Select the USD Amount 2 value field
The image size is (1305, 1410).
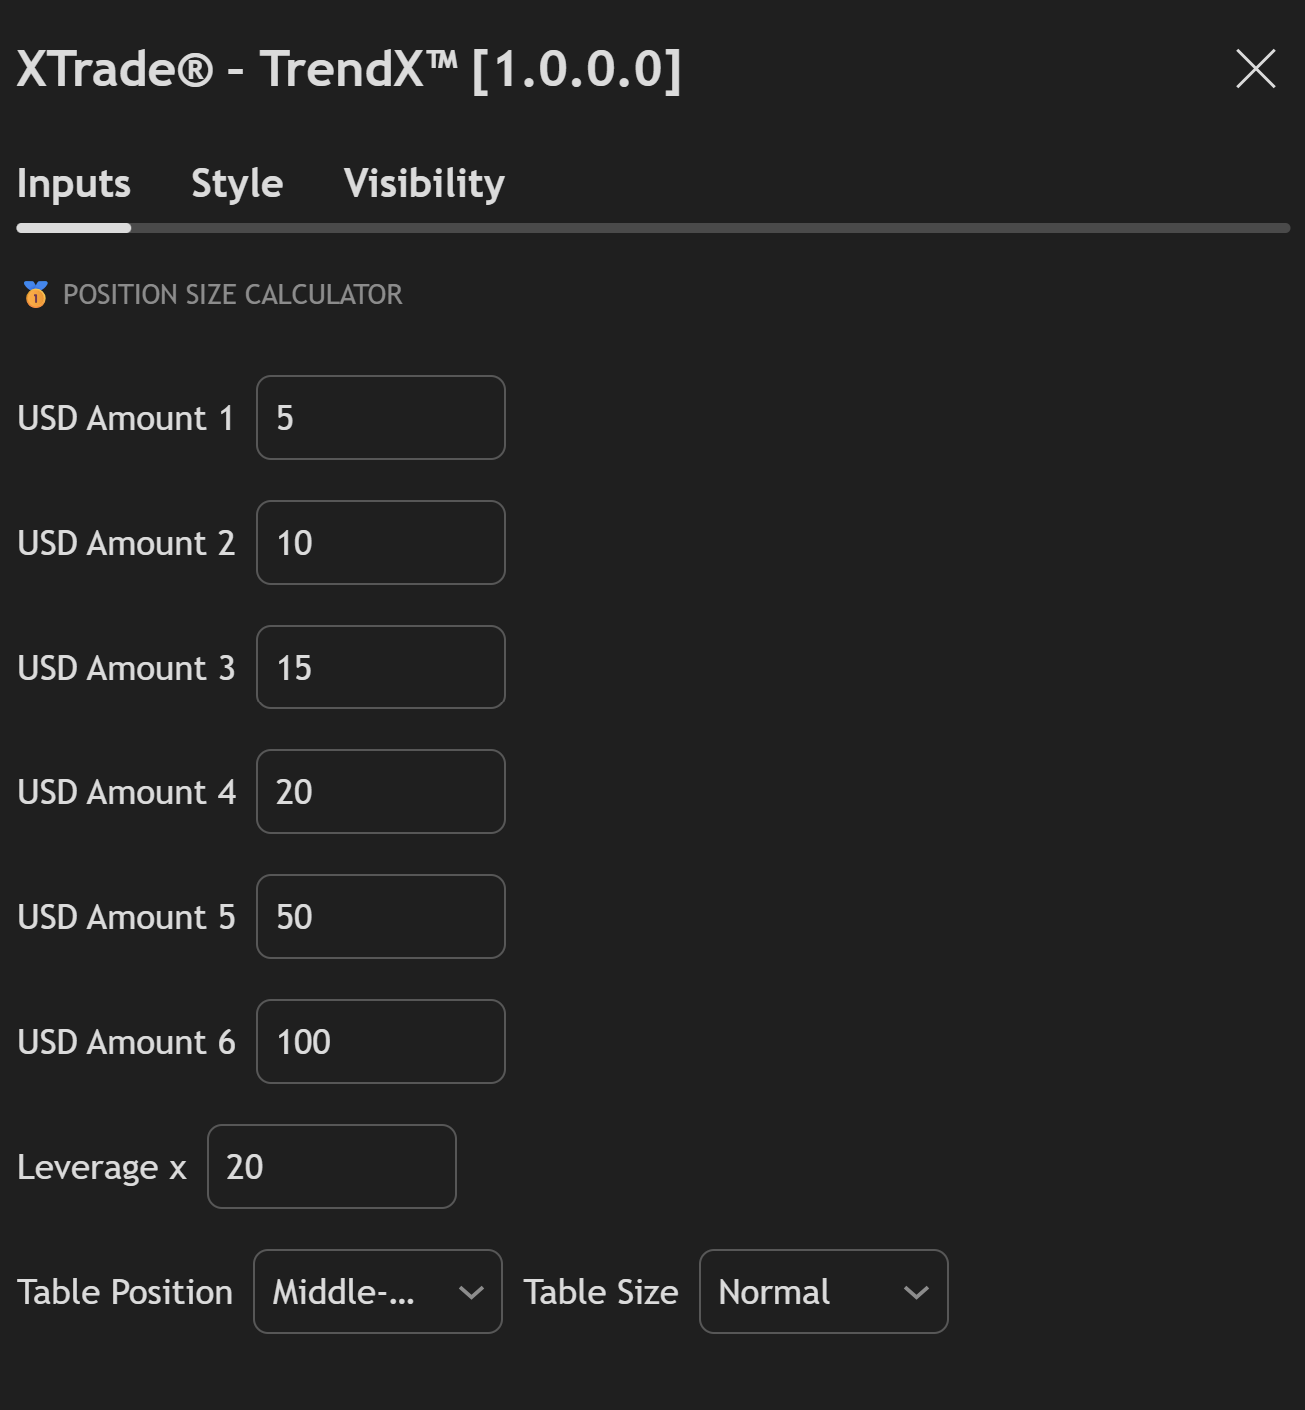380,542
